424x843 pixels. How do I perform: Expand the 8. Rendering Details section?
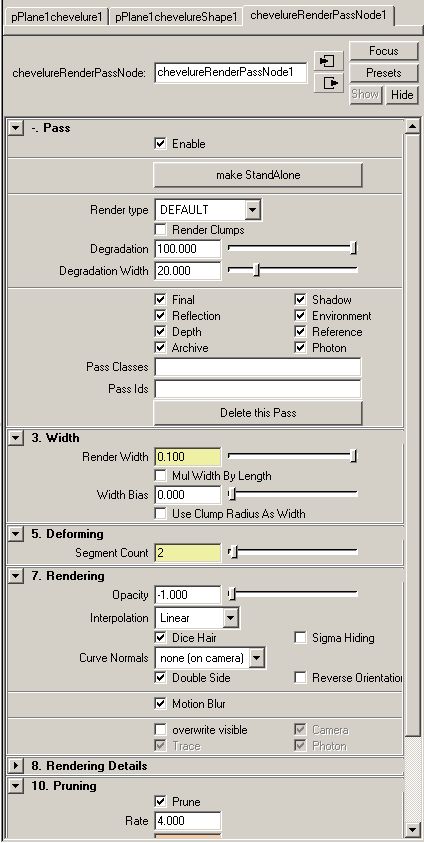click(16, 765)
